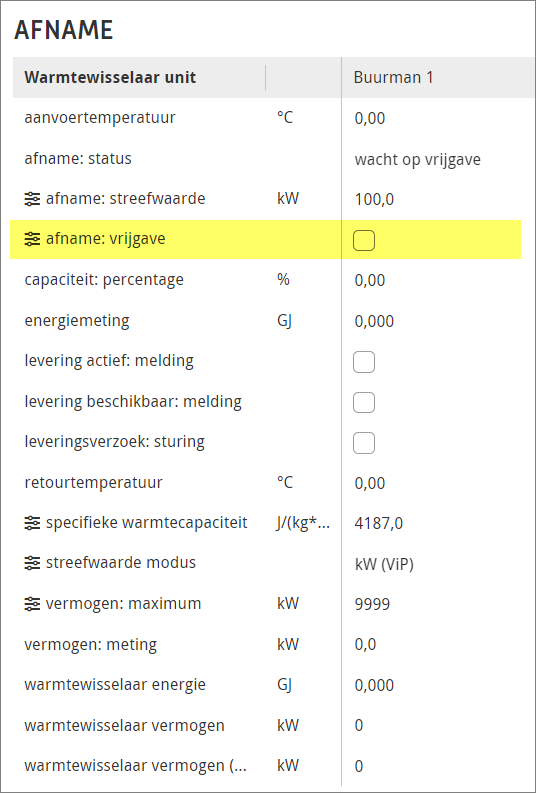
Task: Click sliders icon beside vermogen: maximum
Action: (x=32, y=604)
